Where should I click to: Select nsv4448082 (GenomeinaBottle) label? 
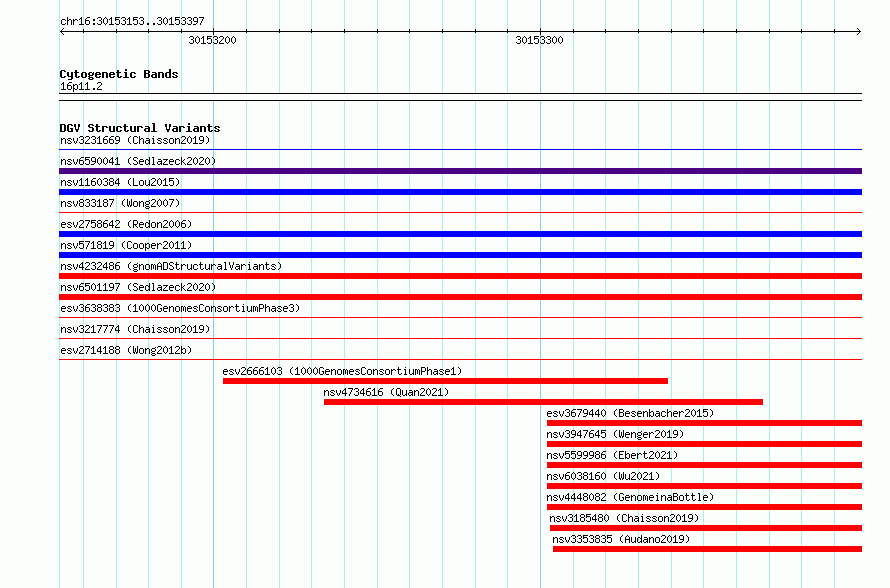[x=630, y=497]
